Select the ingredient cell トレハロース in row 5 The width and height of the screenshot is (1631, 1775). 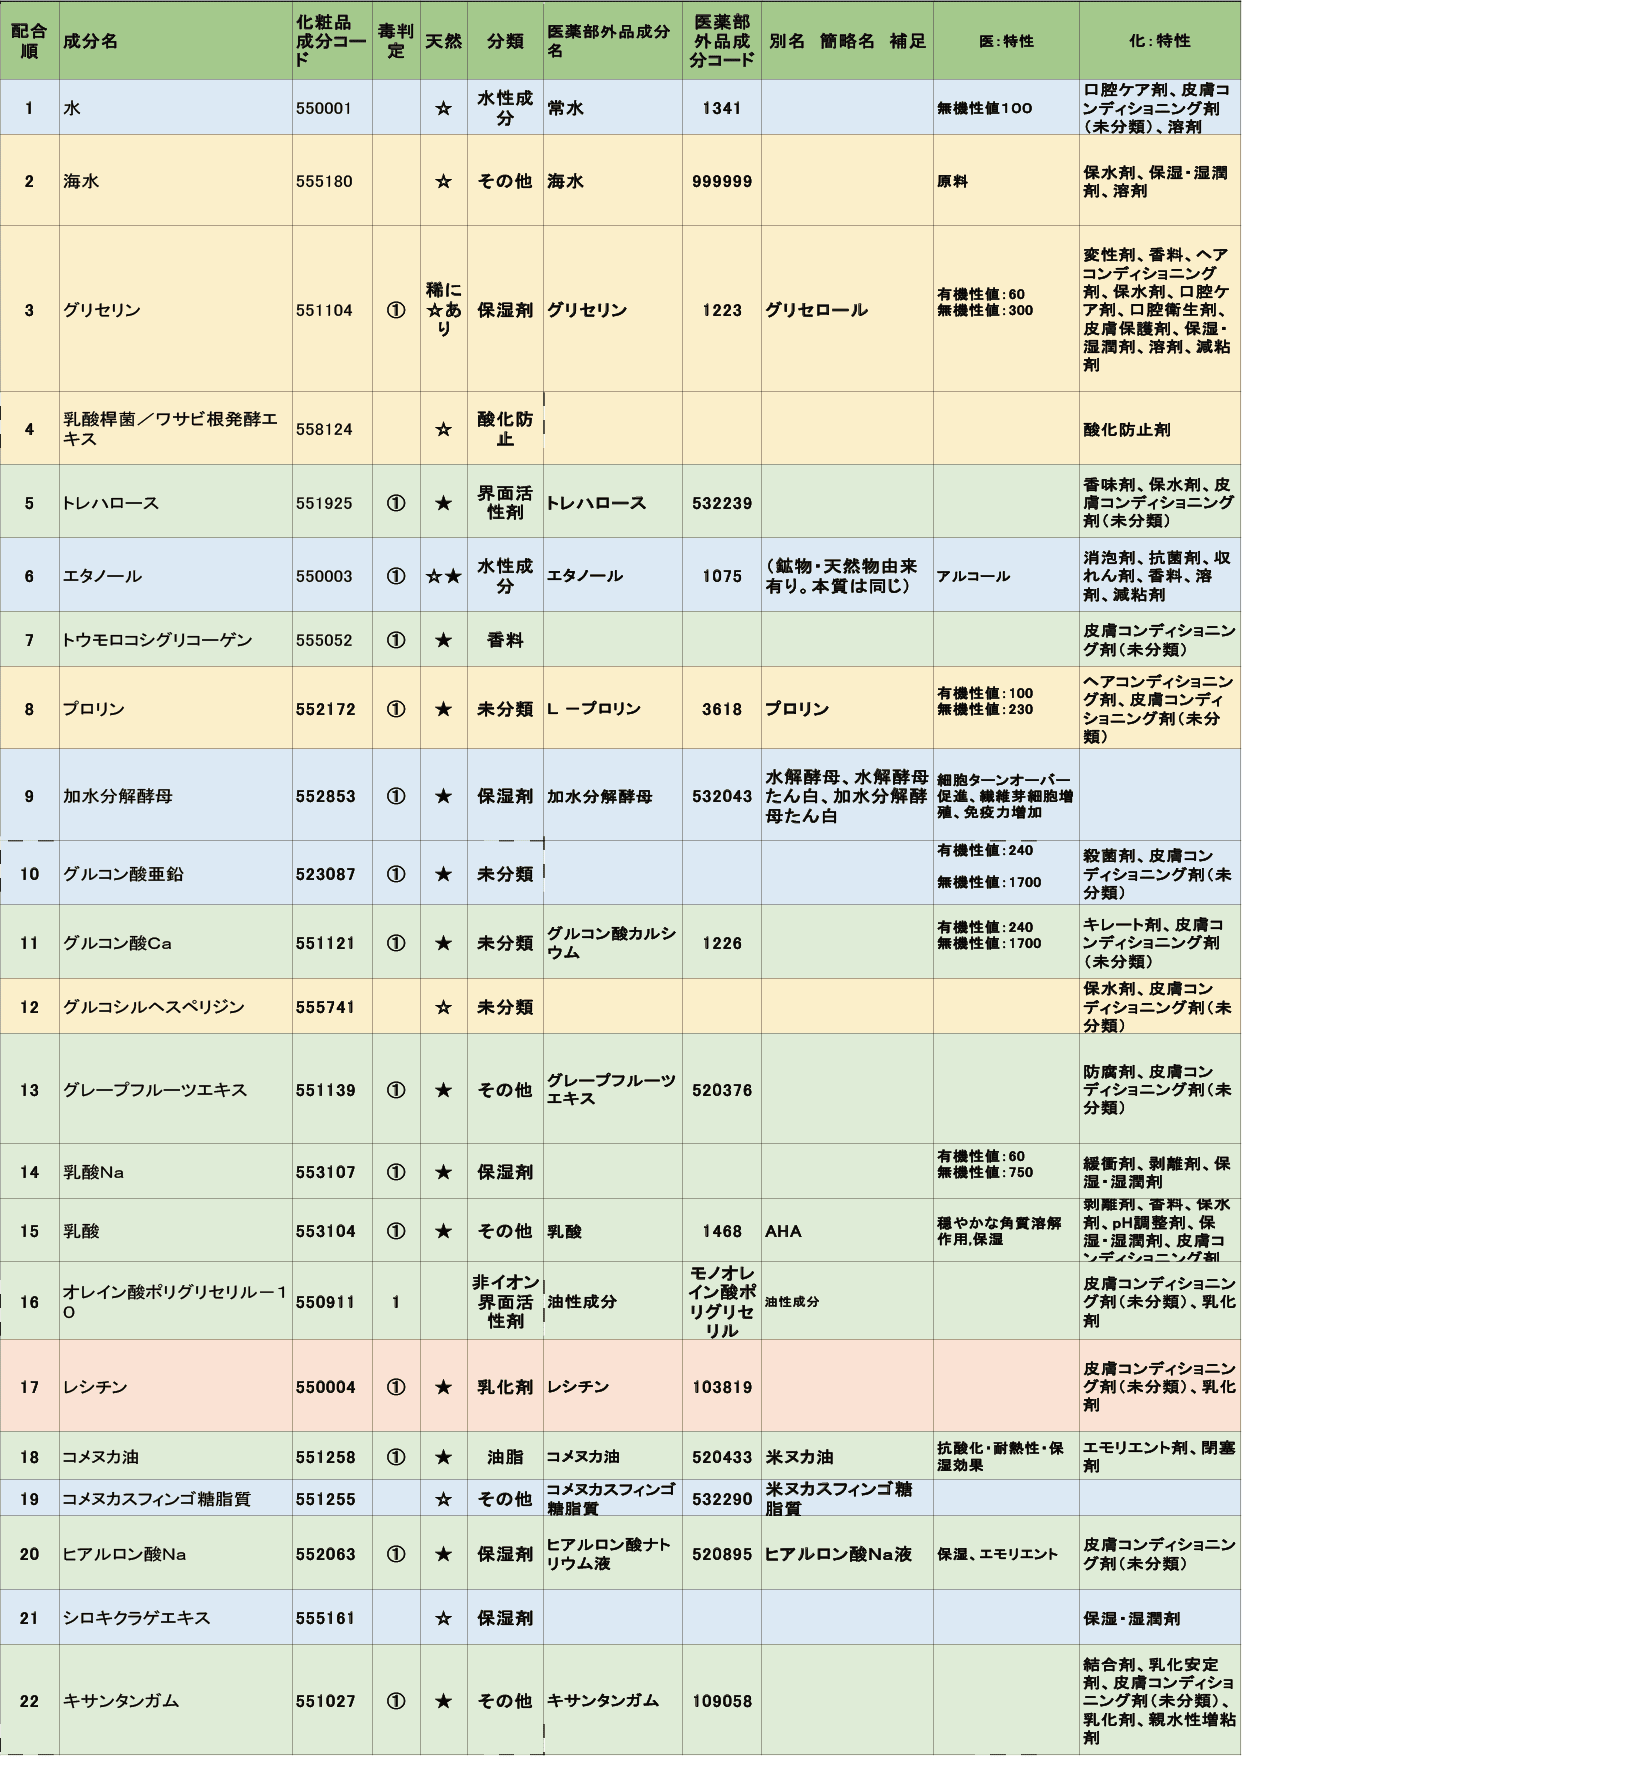(176, 502)
